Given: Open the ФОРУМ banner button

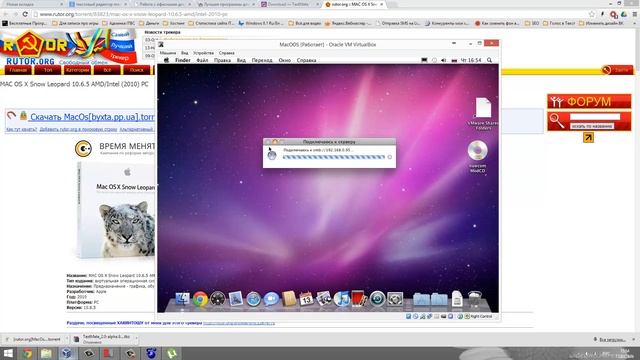Looking at the screenshot, I should click(x=589, y=101).
